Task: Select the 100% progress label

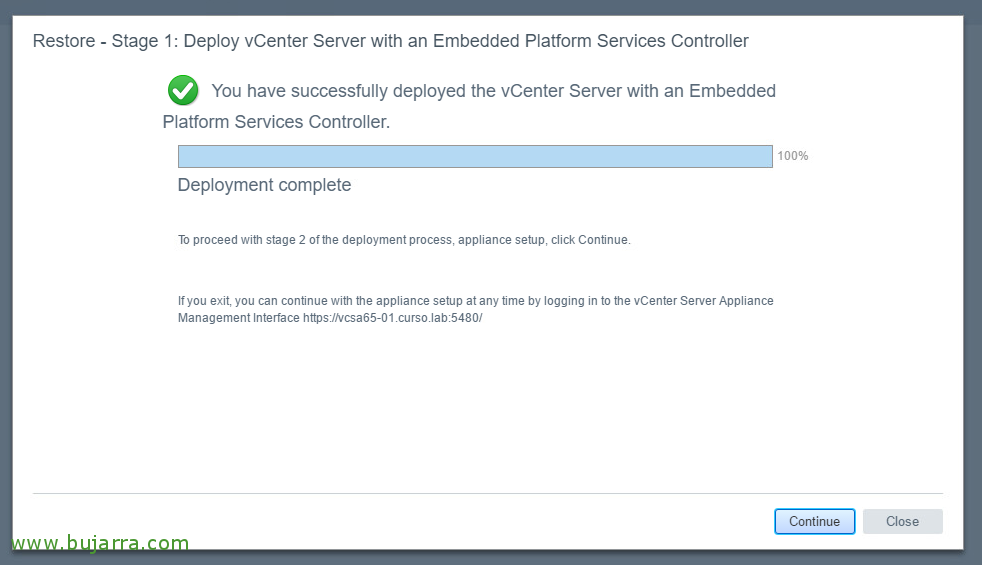Action: pyautogui.click(x=793, y=156)
